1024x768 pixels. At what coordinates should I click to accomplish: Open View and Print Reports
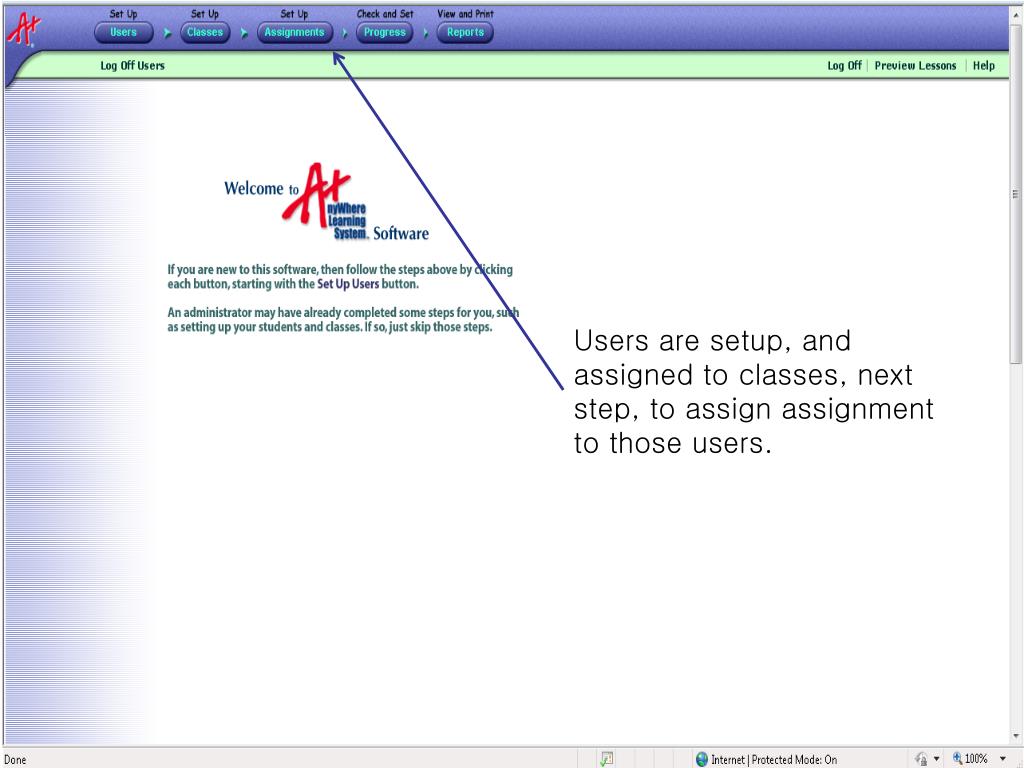[x=465, y=32]
